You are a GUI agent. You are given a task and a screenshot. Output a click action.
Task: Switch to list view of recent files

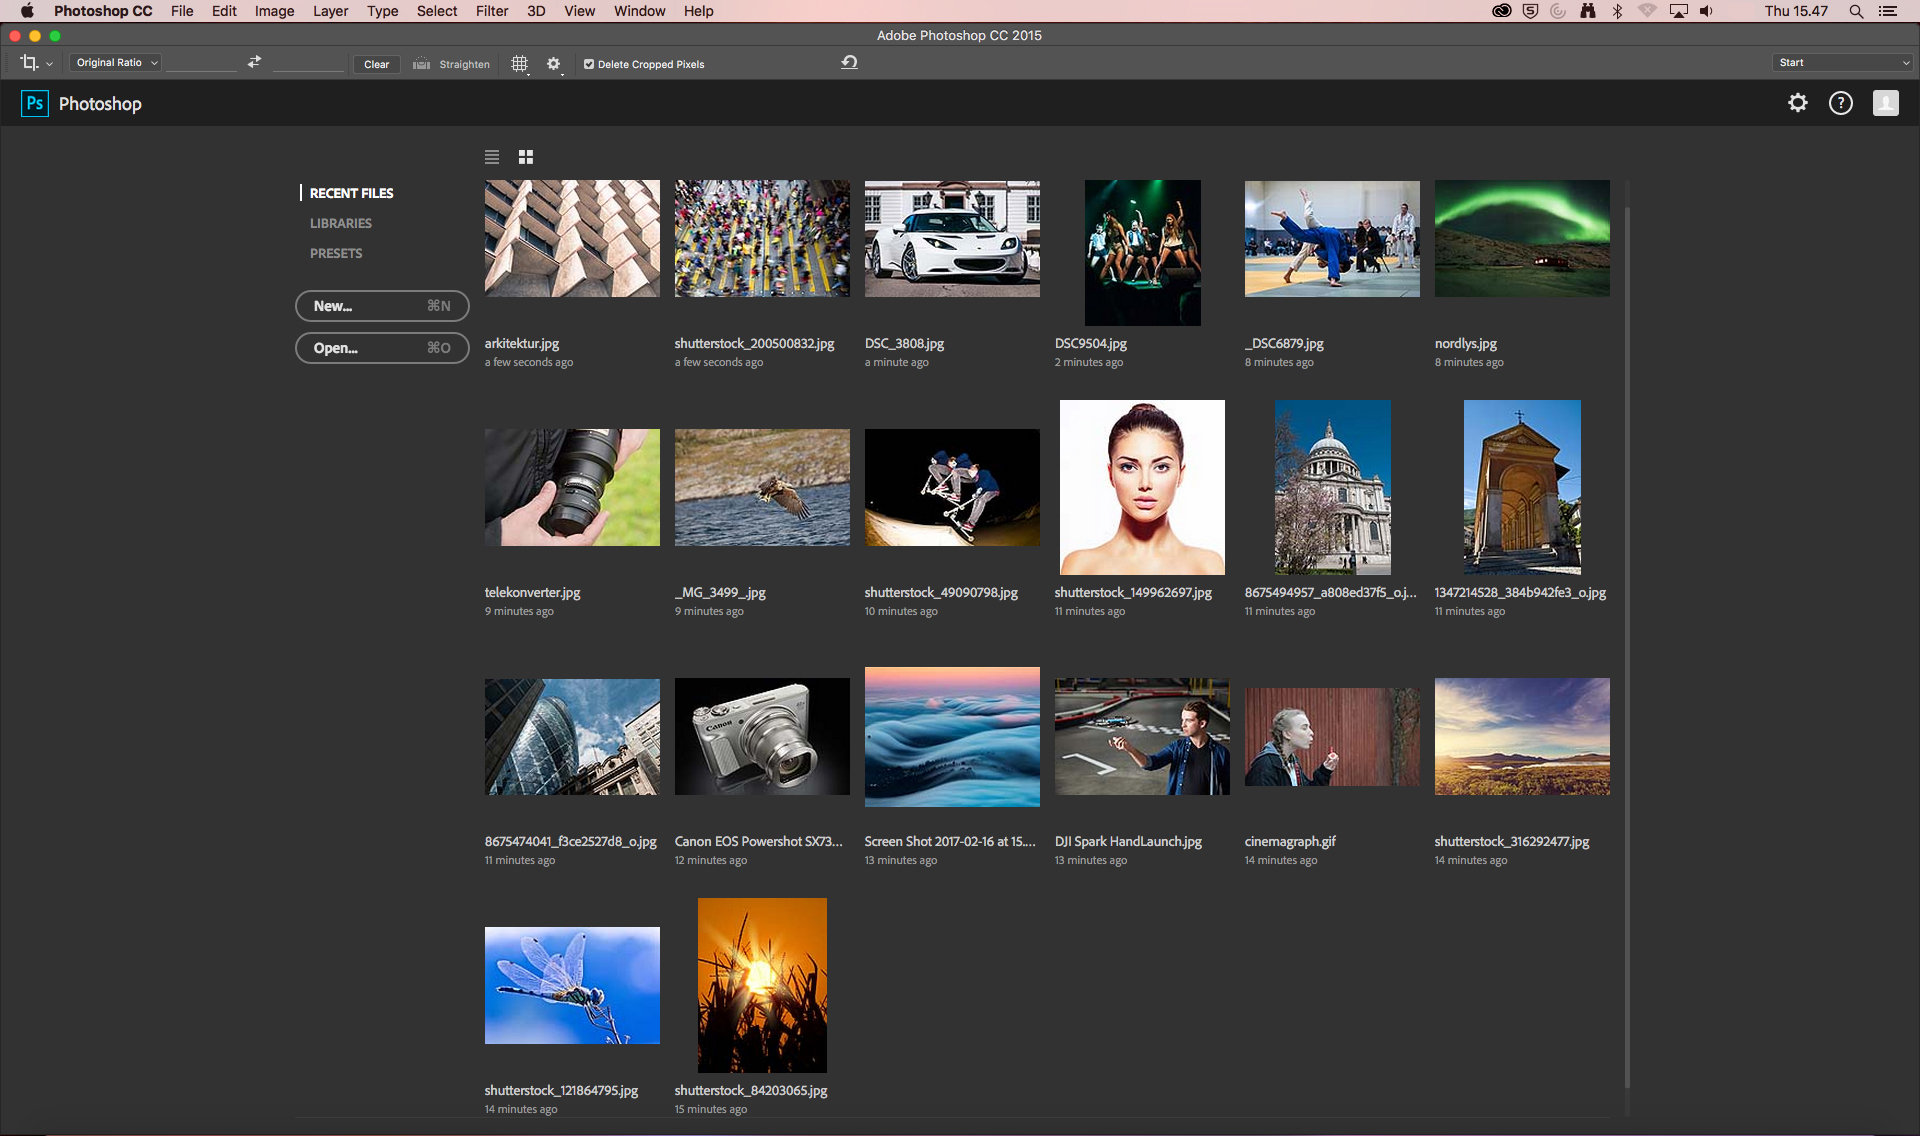click(492, 157)
